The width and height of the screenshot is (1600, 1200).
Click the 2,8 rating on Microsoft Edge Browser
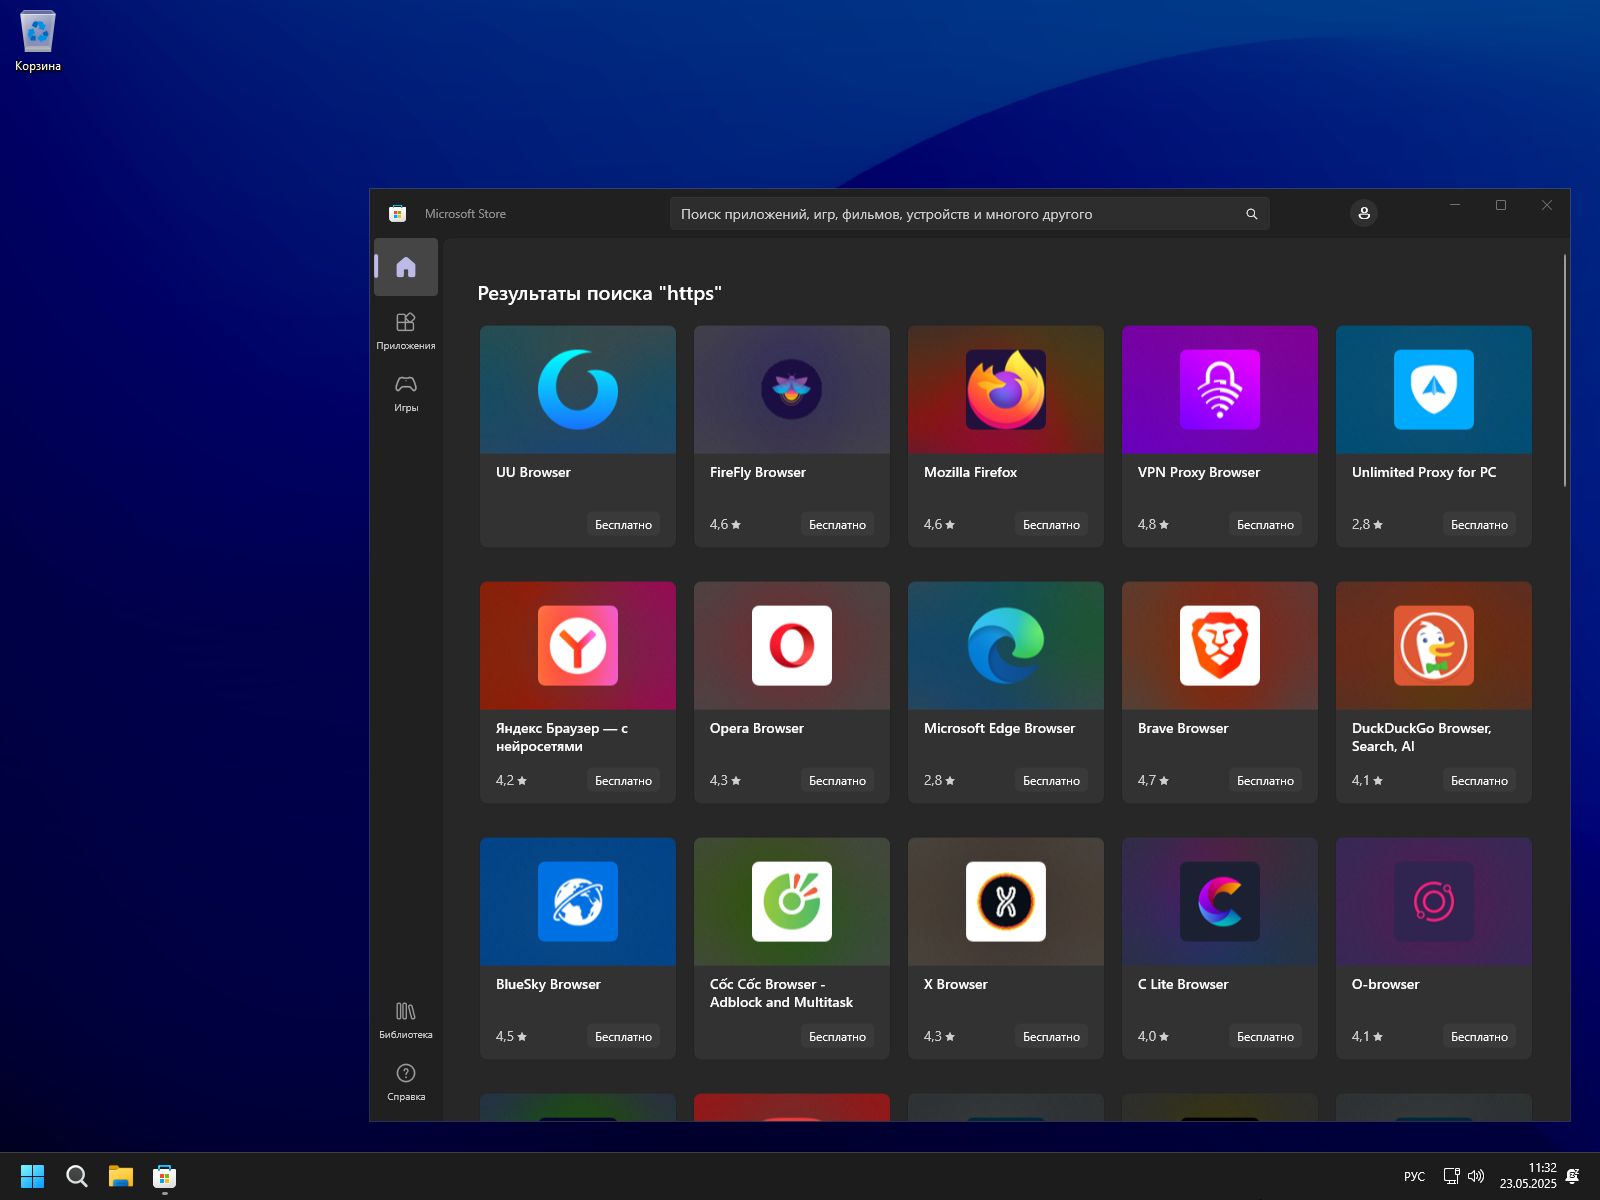click(x=939, y=780)
